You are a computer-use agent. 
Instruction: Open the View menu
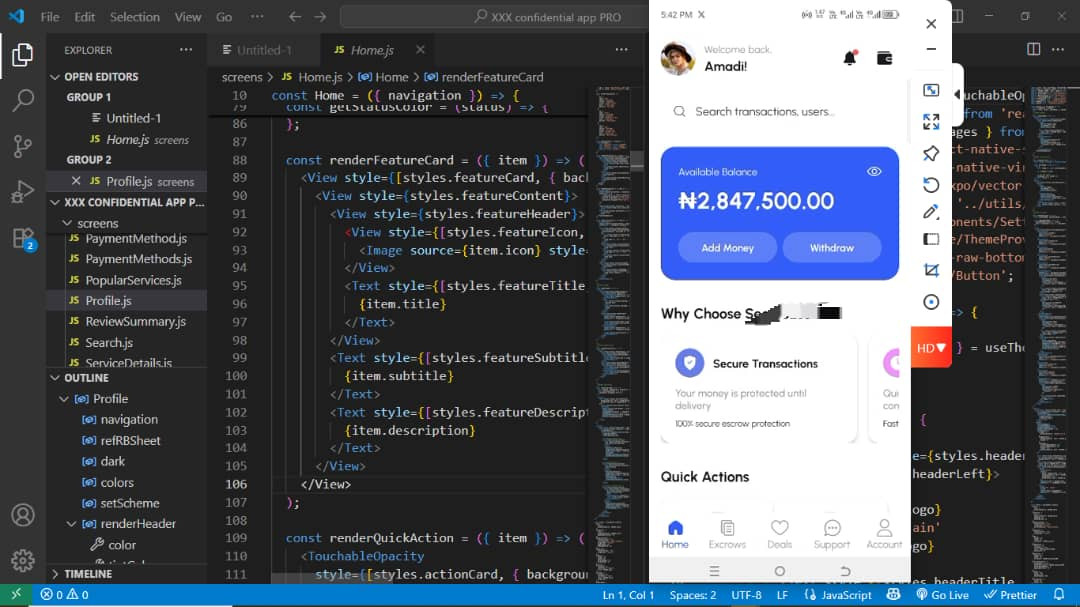click(x=187, y=17)
